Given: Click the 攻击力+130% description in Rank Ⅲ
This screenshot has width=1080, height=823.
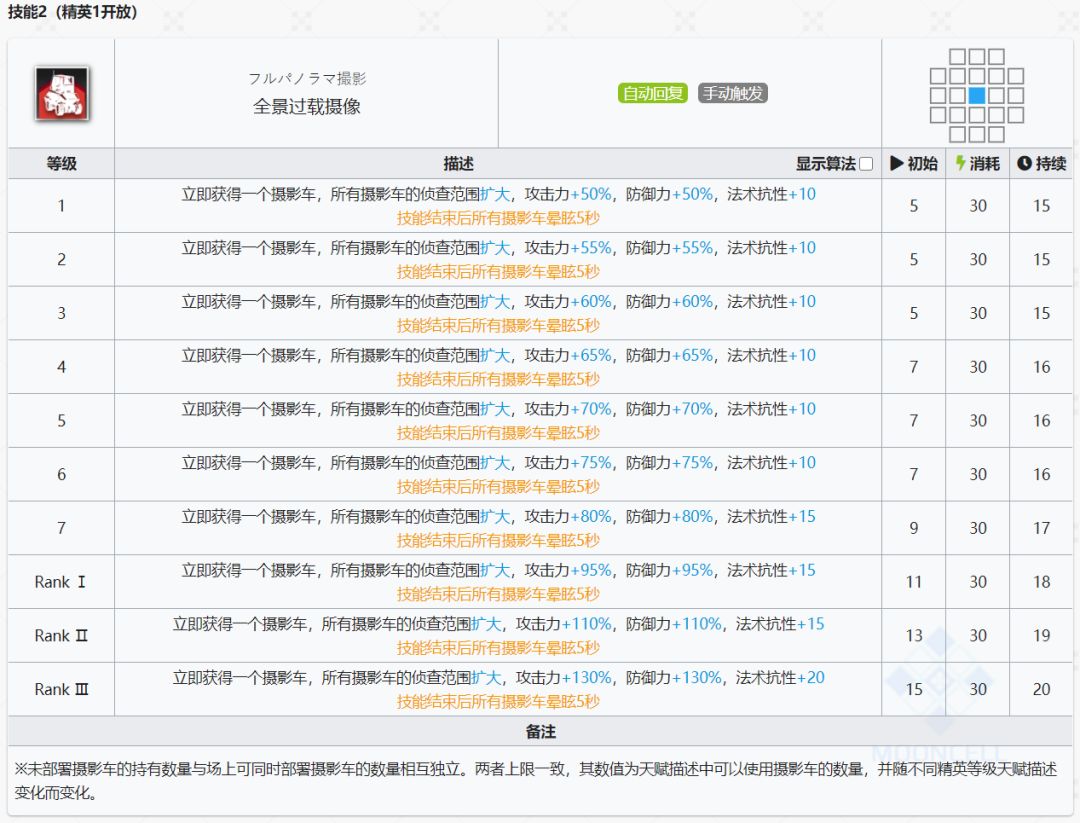Looking at the screenshot, I should click(x=563, y=678).
